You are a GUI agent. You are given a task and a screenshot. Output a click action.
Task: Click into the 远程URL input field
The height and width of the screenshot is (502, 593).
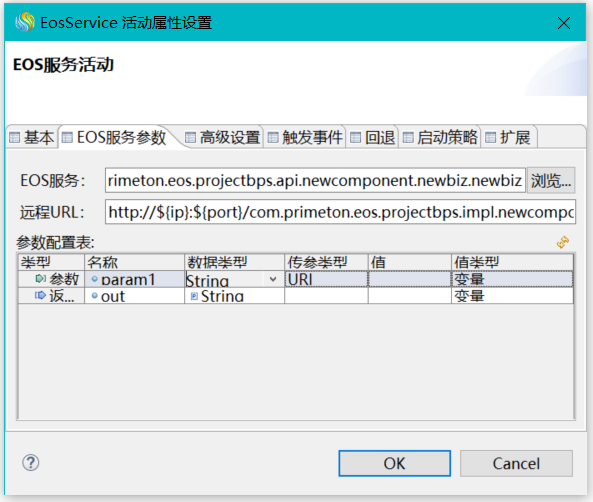click(x=340, y=212)
